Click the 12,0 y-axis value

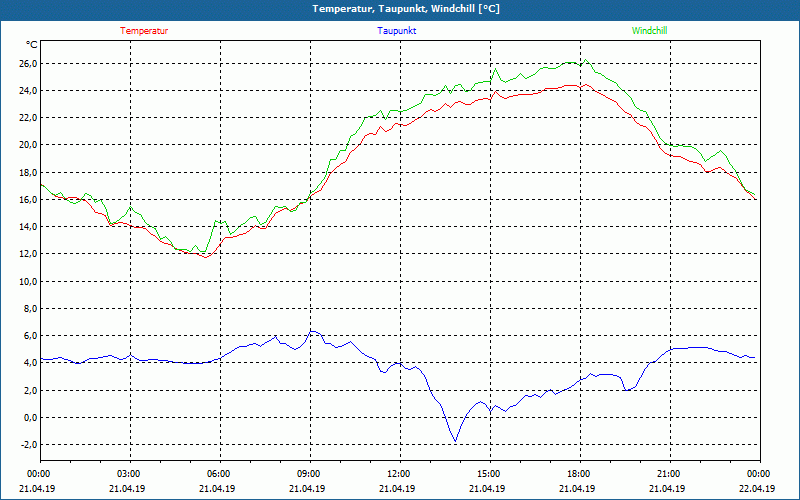coord(28,254)
